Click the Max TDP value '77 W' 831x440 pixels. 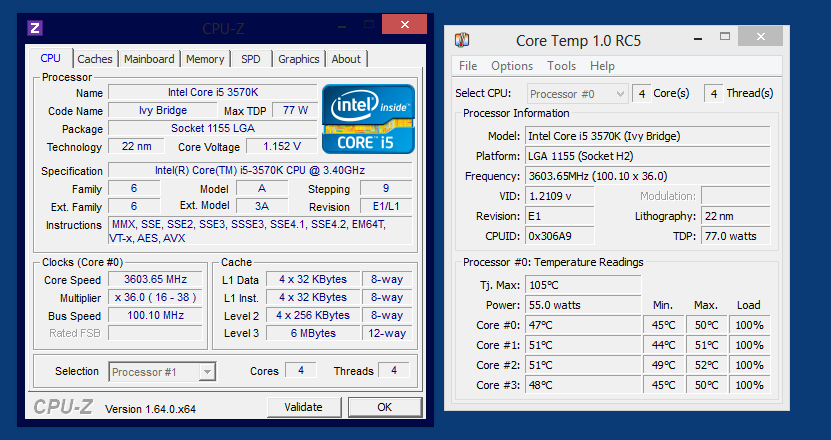pyautogui.click(x=295, y=110)
